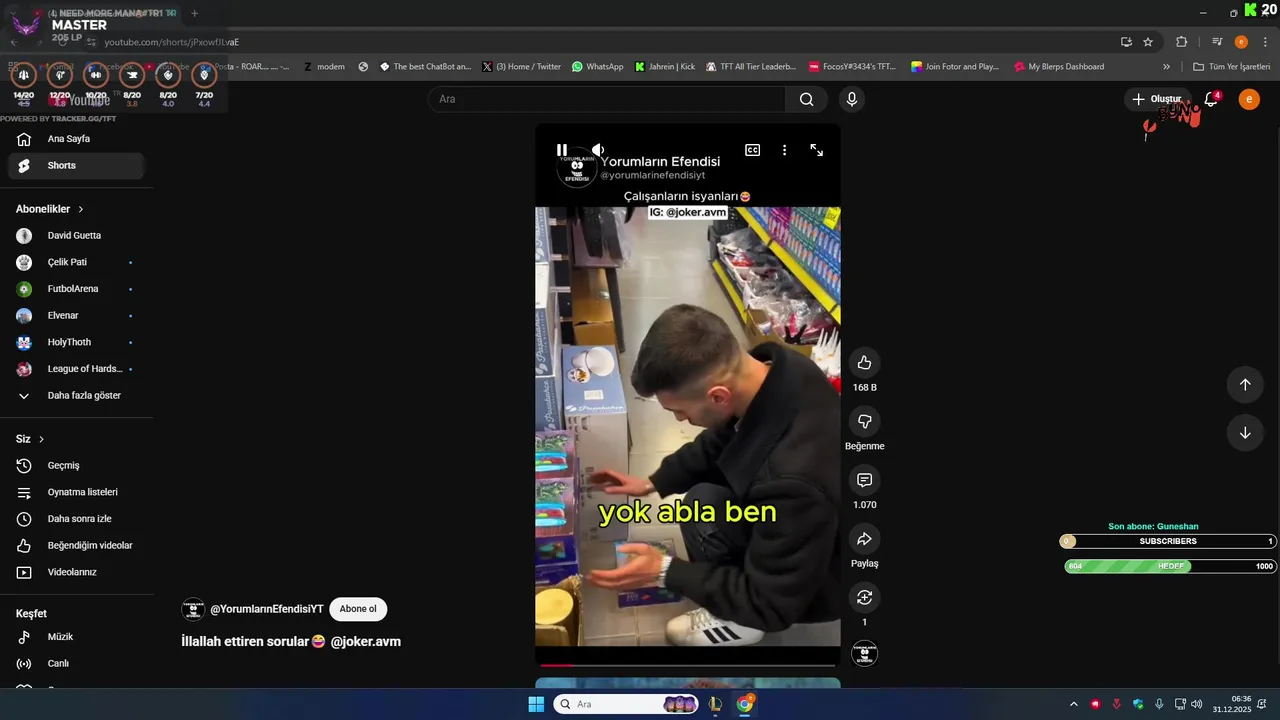The width and height of the screenshot is (1280, 720).
Task: Go to Ana Sayfa in the sidebar
Action: point(76,139)
